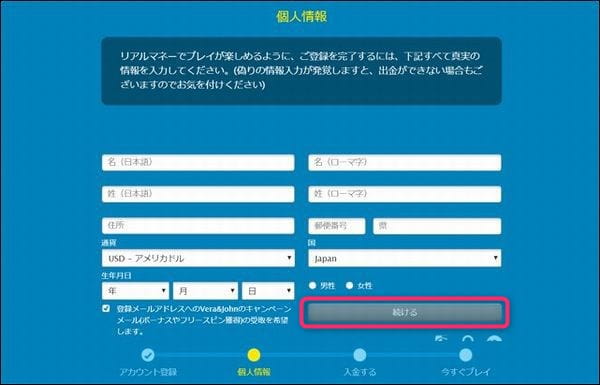This screenshot has height=385, width=600.
Task: Click the アカウント登録 step checkmark circle
Action: click(148, 355)
